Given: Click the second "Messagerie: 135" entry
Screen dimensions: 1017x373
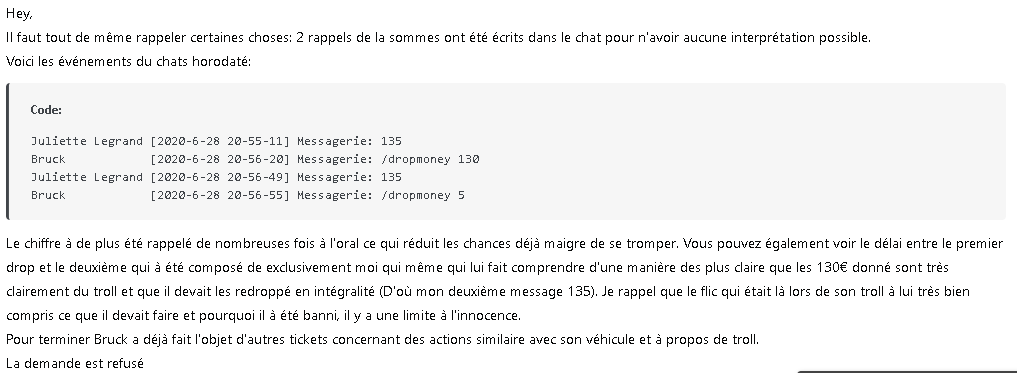Looking at the screenshot, I should (x=350, y=177).
